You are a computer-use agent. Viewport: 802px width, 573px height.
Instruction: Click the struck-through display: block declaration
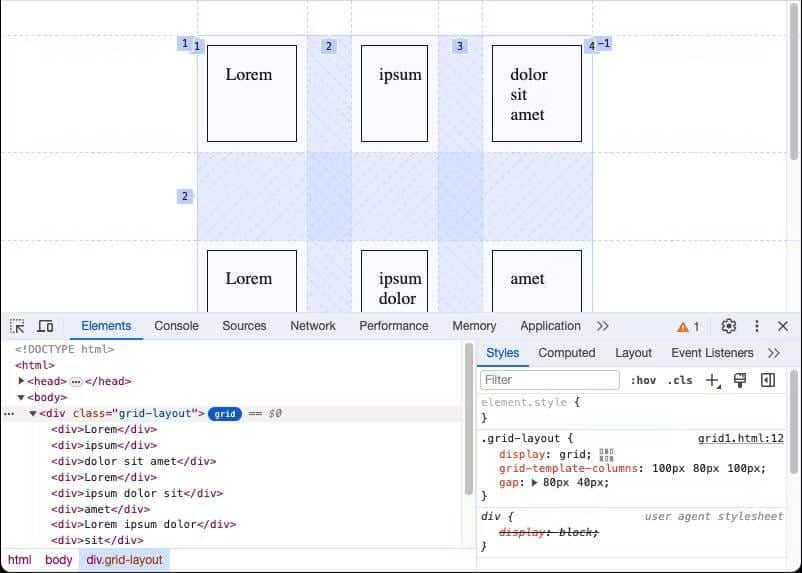[x=548, y=532]
